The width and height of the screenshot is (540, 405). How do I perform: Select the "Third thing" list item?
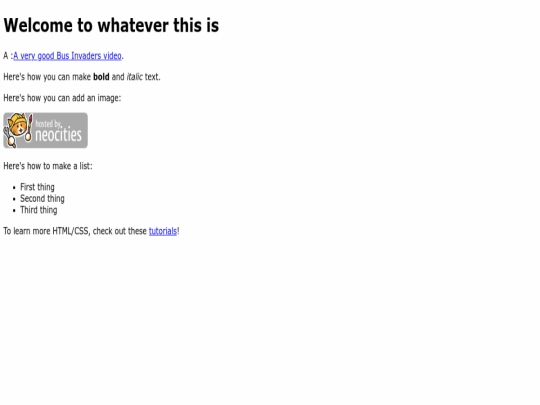[39, 210]
